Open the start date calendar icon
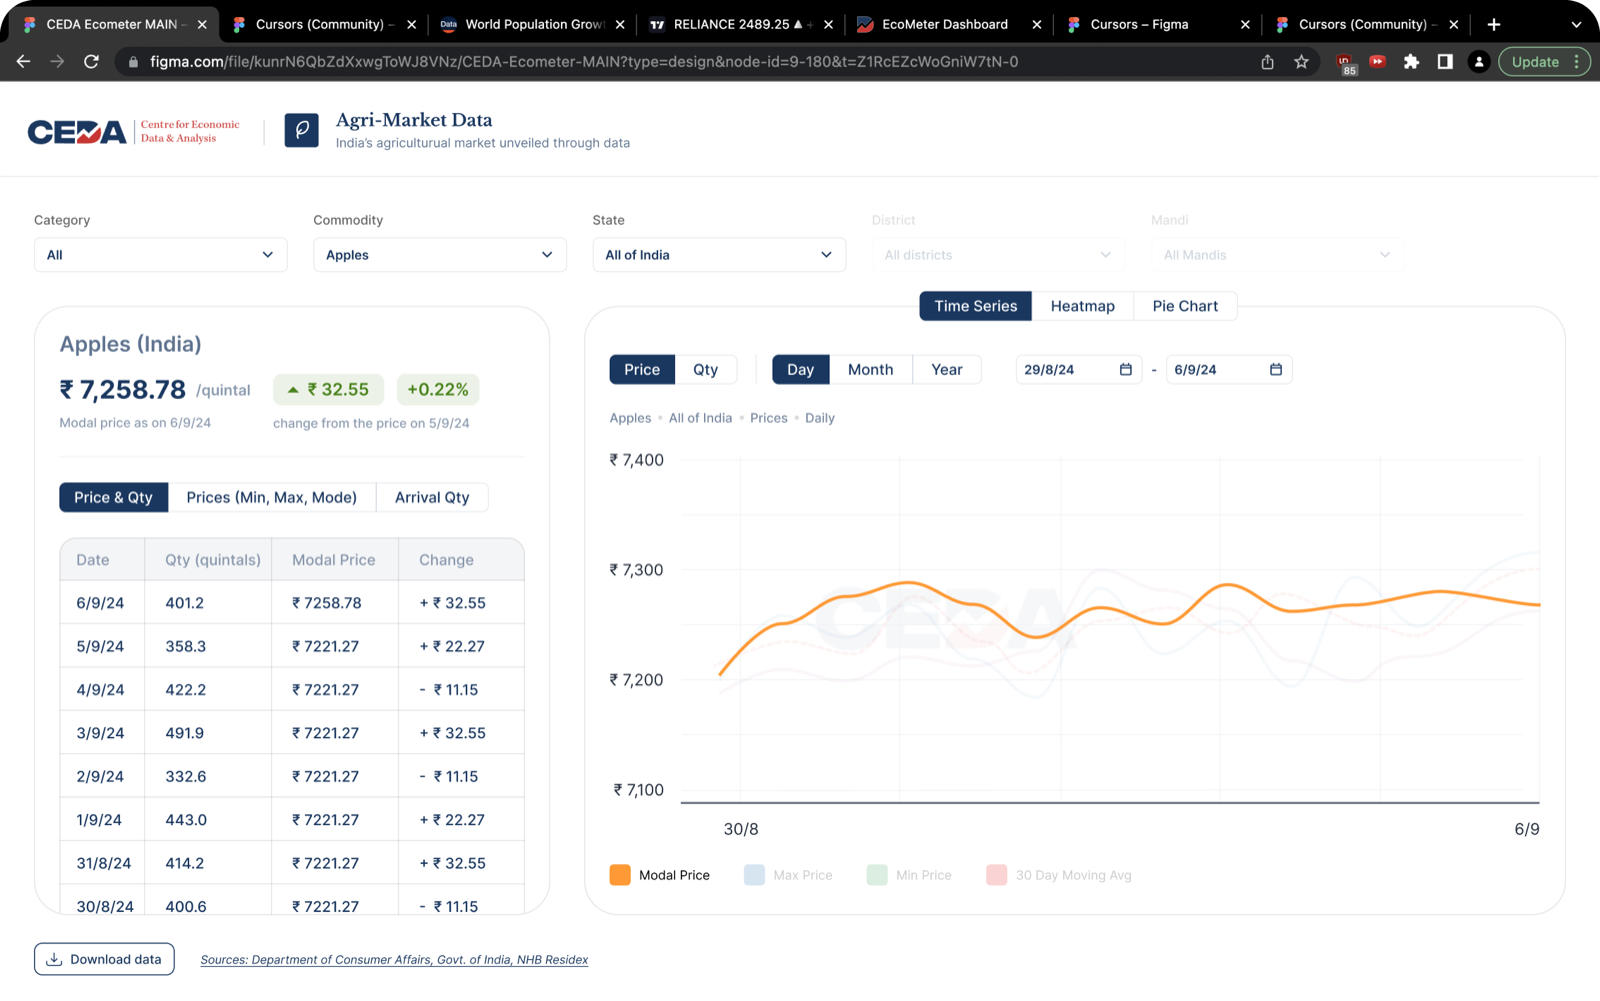Image resolution: width=1600 pixels, height=1001 pixels. point(1125,369)
